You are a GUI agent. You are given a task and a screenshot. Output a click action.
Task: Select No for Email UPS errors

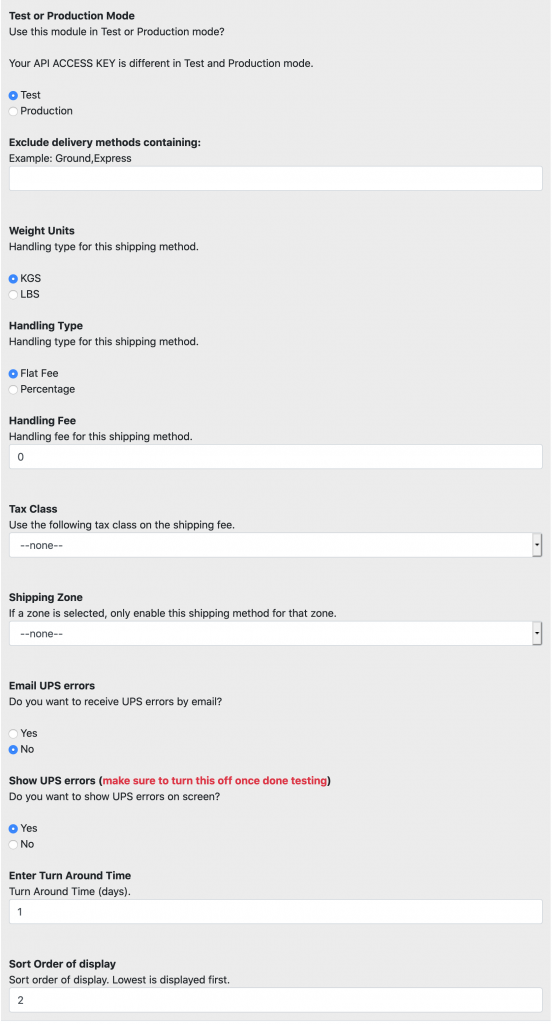[x=13, y=749]
